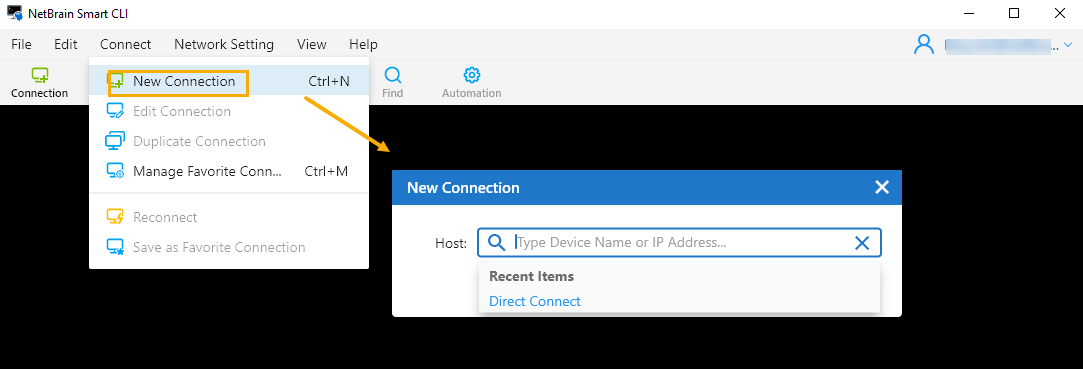Close the New Connection dialog
This screenshot has width=1083, height=369.
tap(881, 187)
